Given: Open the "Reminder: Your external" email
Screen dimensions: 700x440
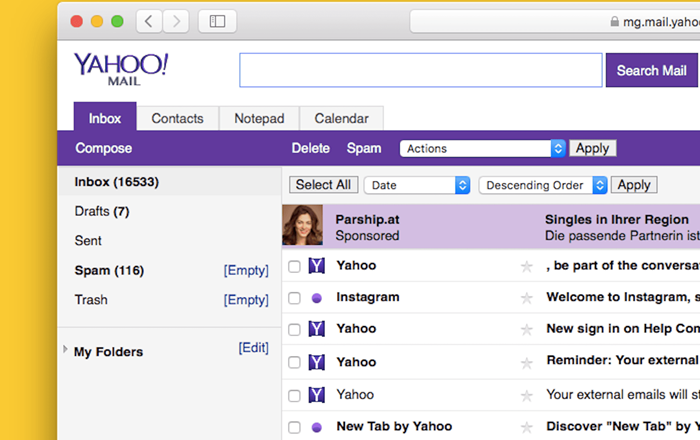Looking at the screenshot, I should (623, 360).
